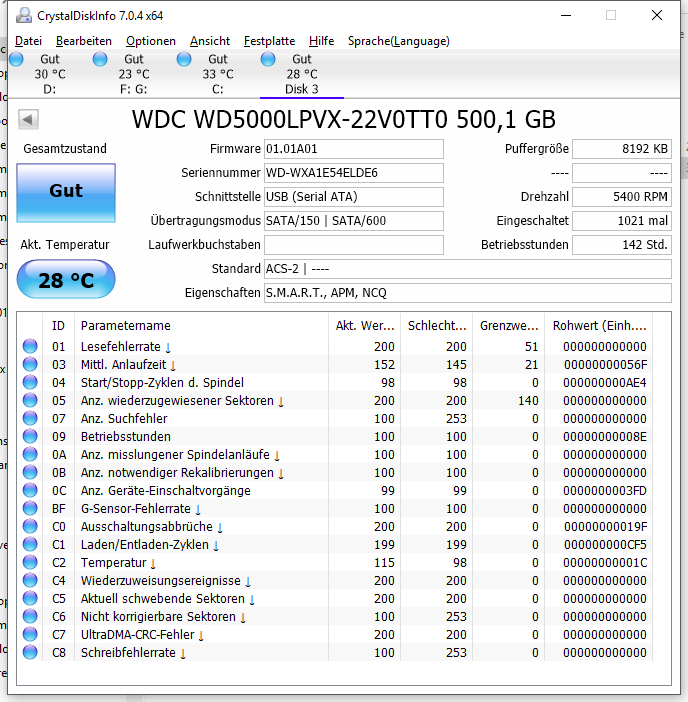Viewport: 688px width, 702px height.
Task: Click status orb of Ausschaltungsabbrüche row
Action: click(30, 526)
